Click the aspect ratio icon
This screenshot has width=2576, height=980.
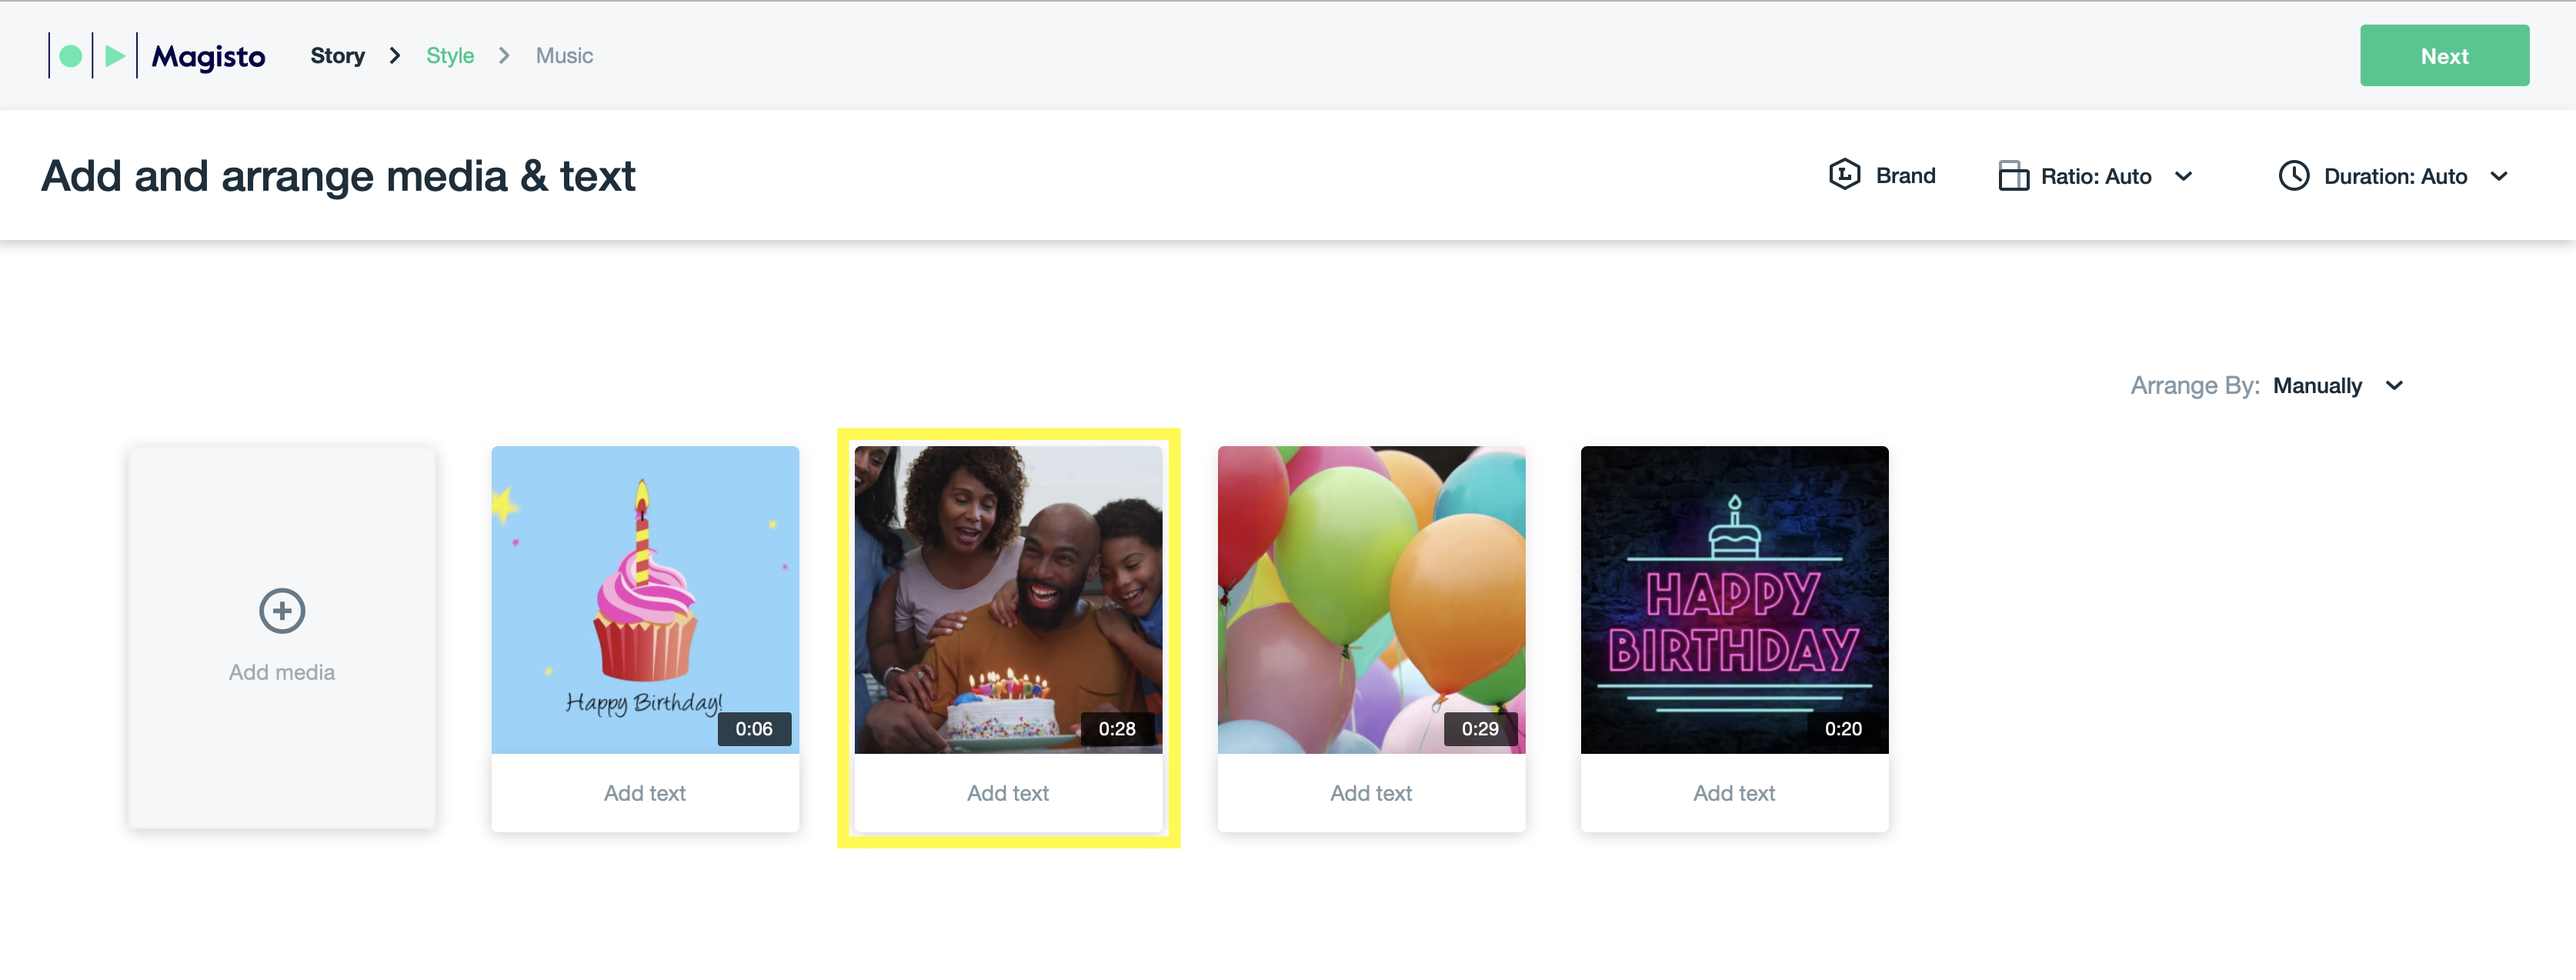tap(2013, 176)
